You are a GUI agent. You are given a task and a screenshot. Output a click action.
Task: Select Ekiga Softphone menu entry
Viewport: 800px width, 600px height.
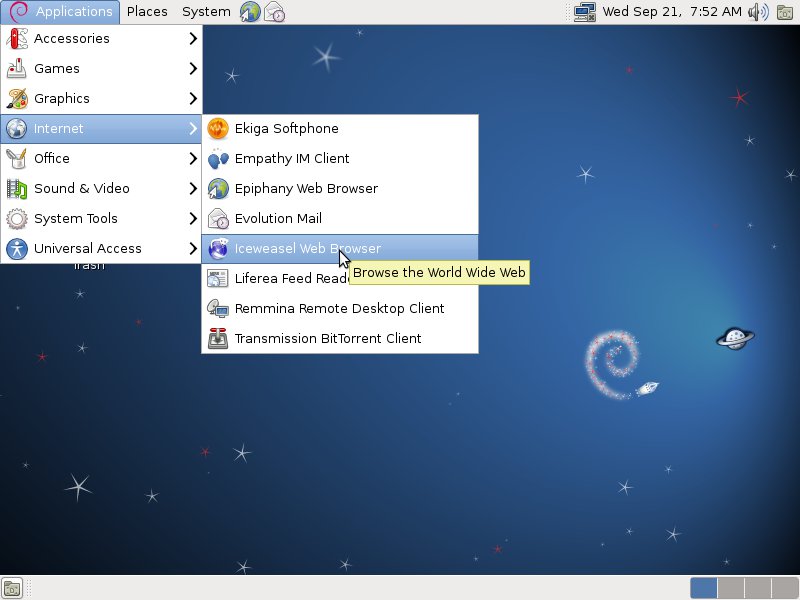click(x=340, y=129)
